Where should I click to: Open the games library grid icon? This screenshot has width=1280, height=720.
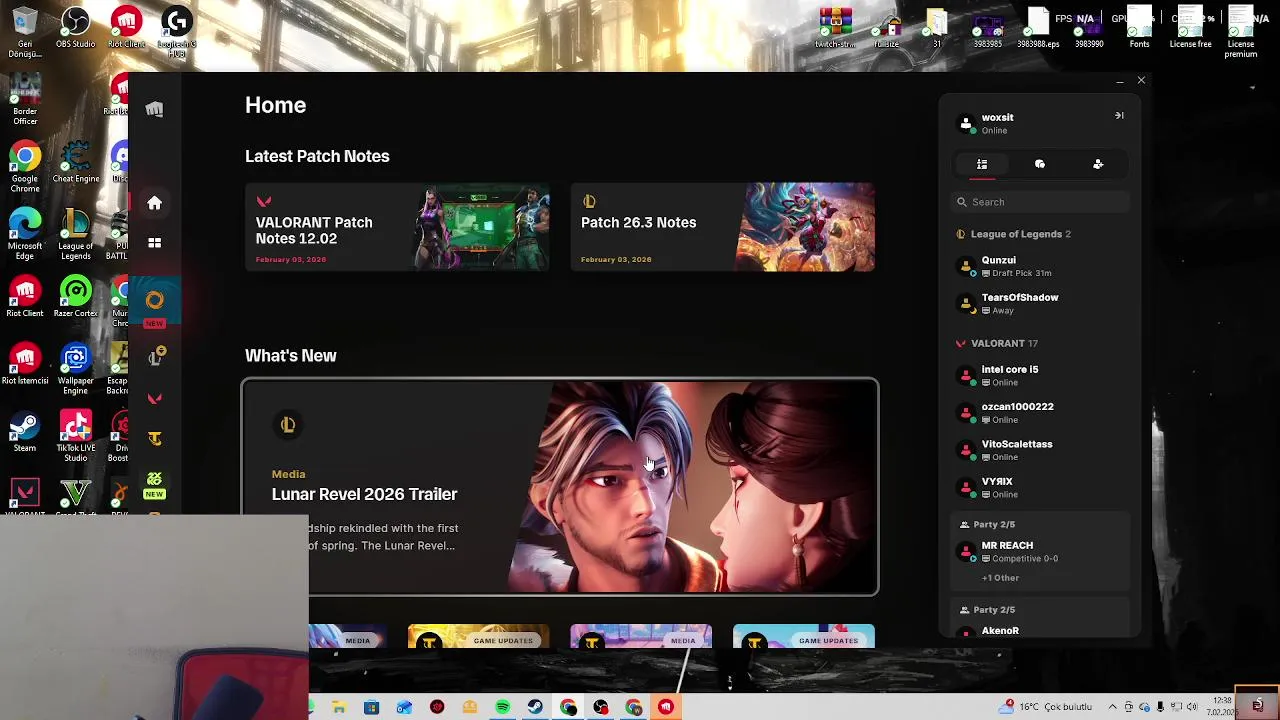[x=154, y=243]
